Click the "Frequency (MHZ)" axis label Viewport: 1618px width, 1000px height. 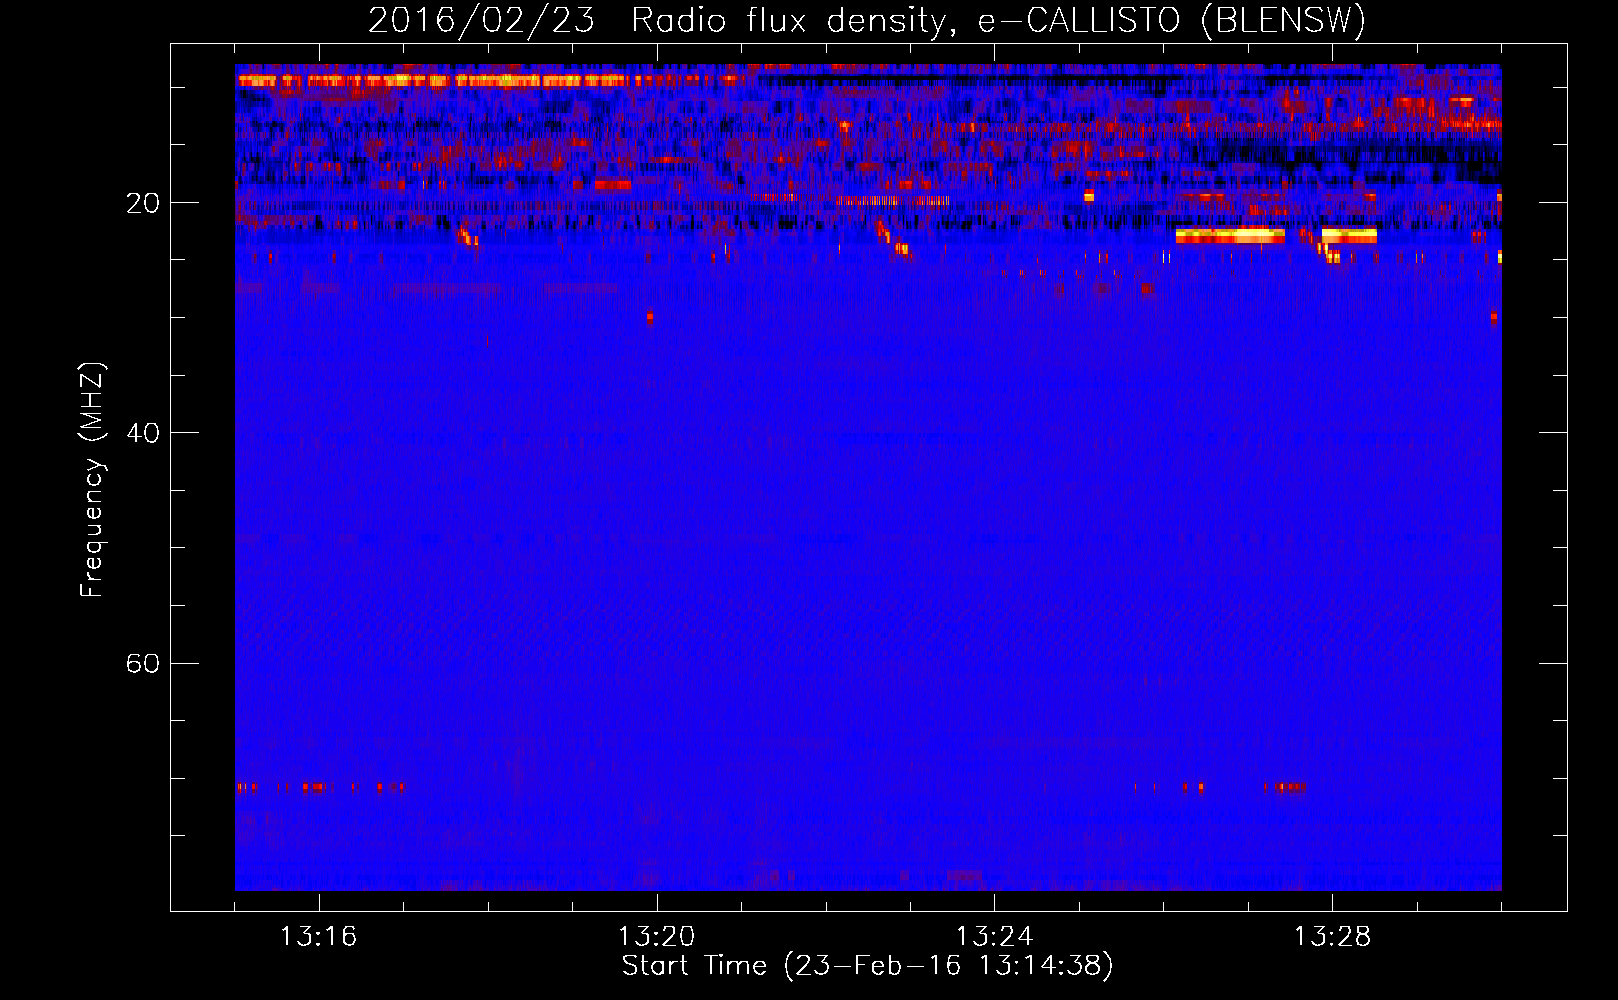92,480
